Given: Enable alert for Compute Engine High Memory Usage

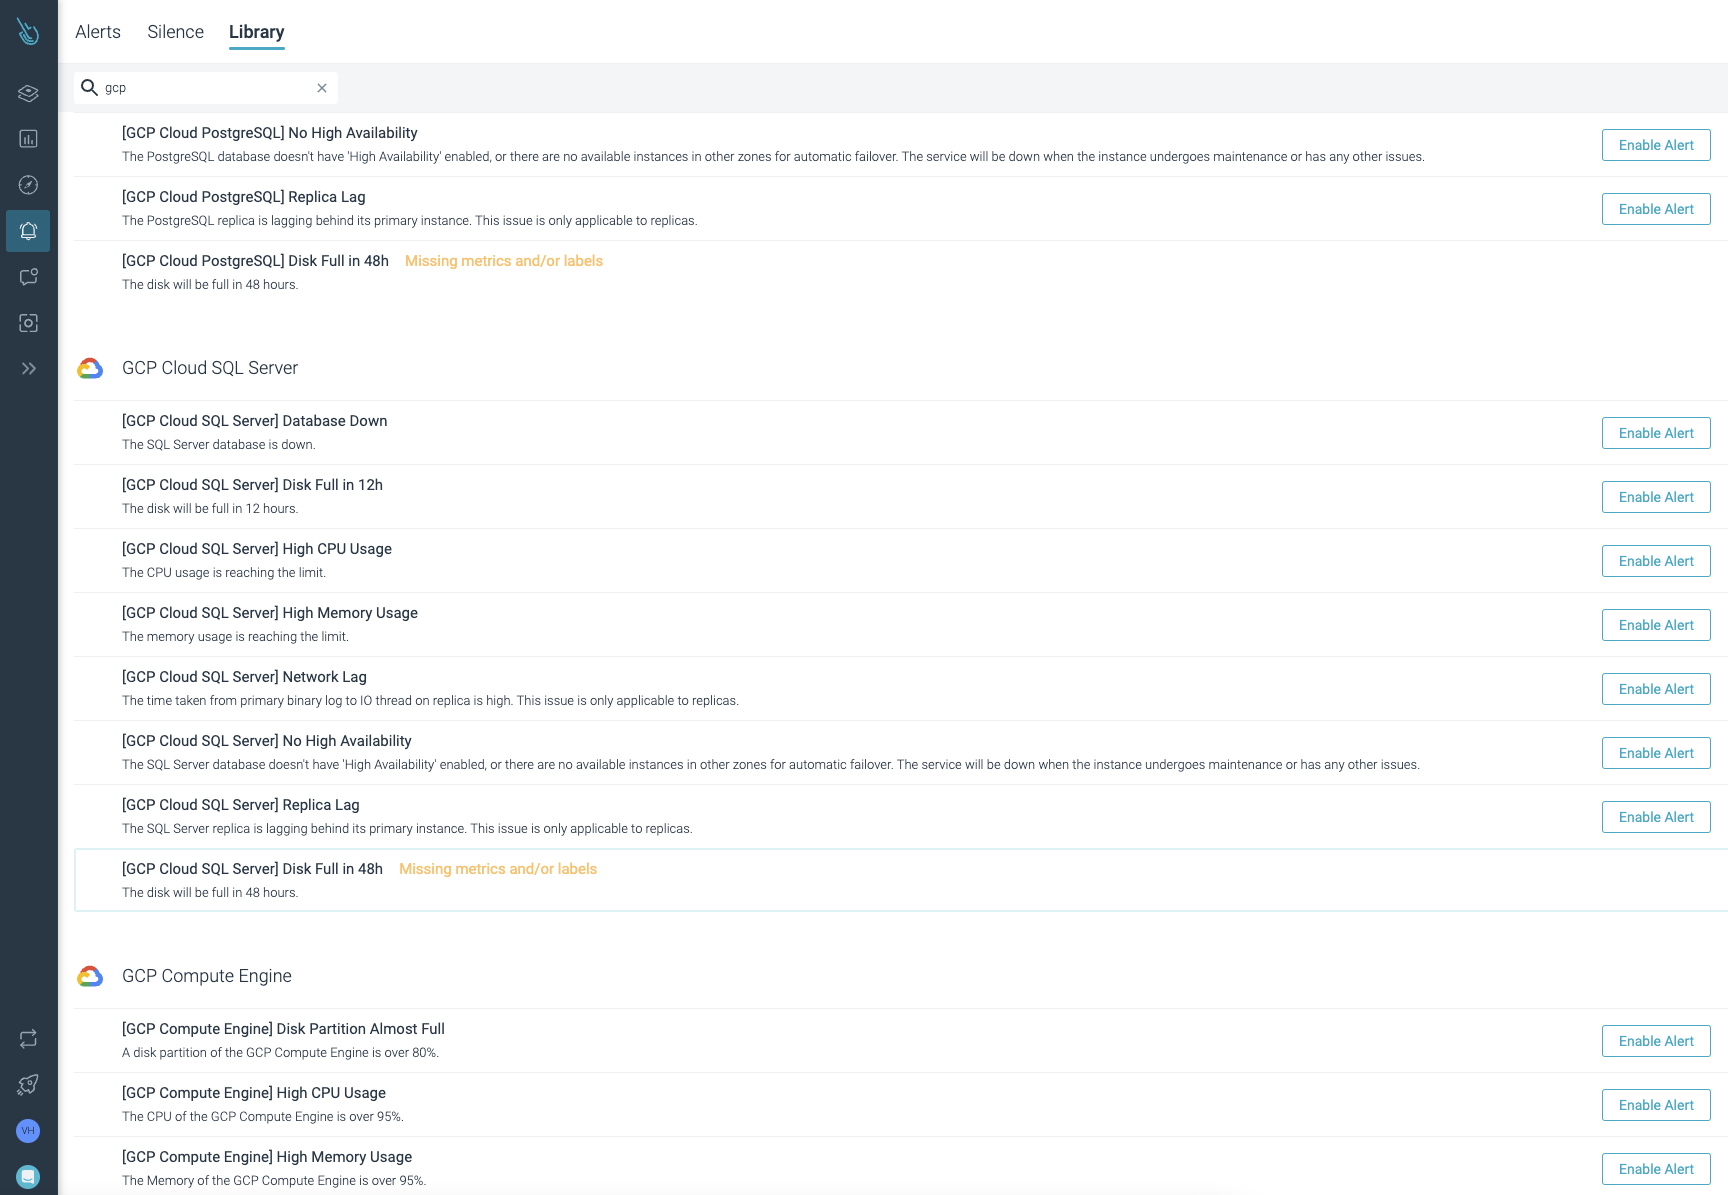Looking at the screenshot, I should tap(1656, 1169).
